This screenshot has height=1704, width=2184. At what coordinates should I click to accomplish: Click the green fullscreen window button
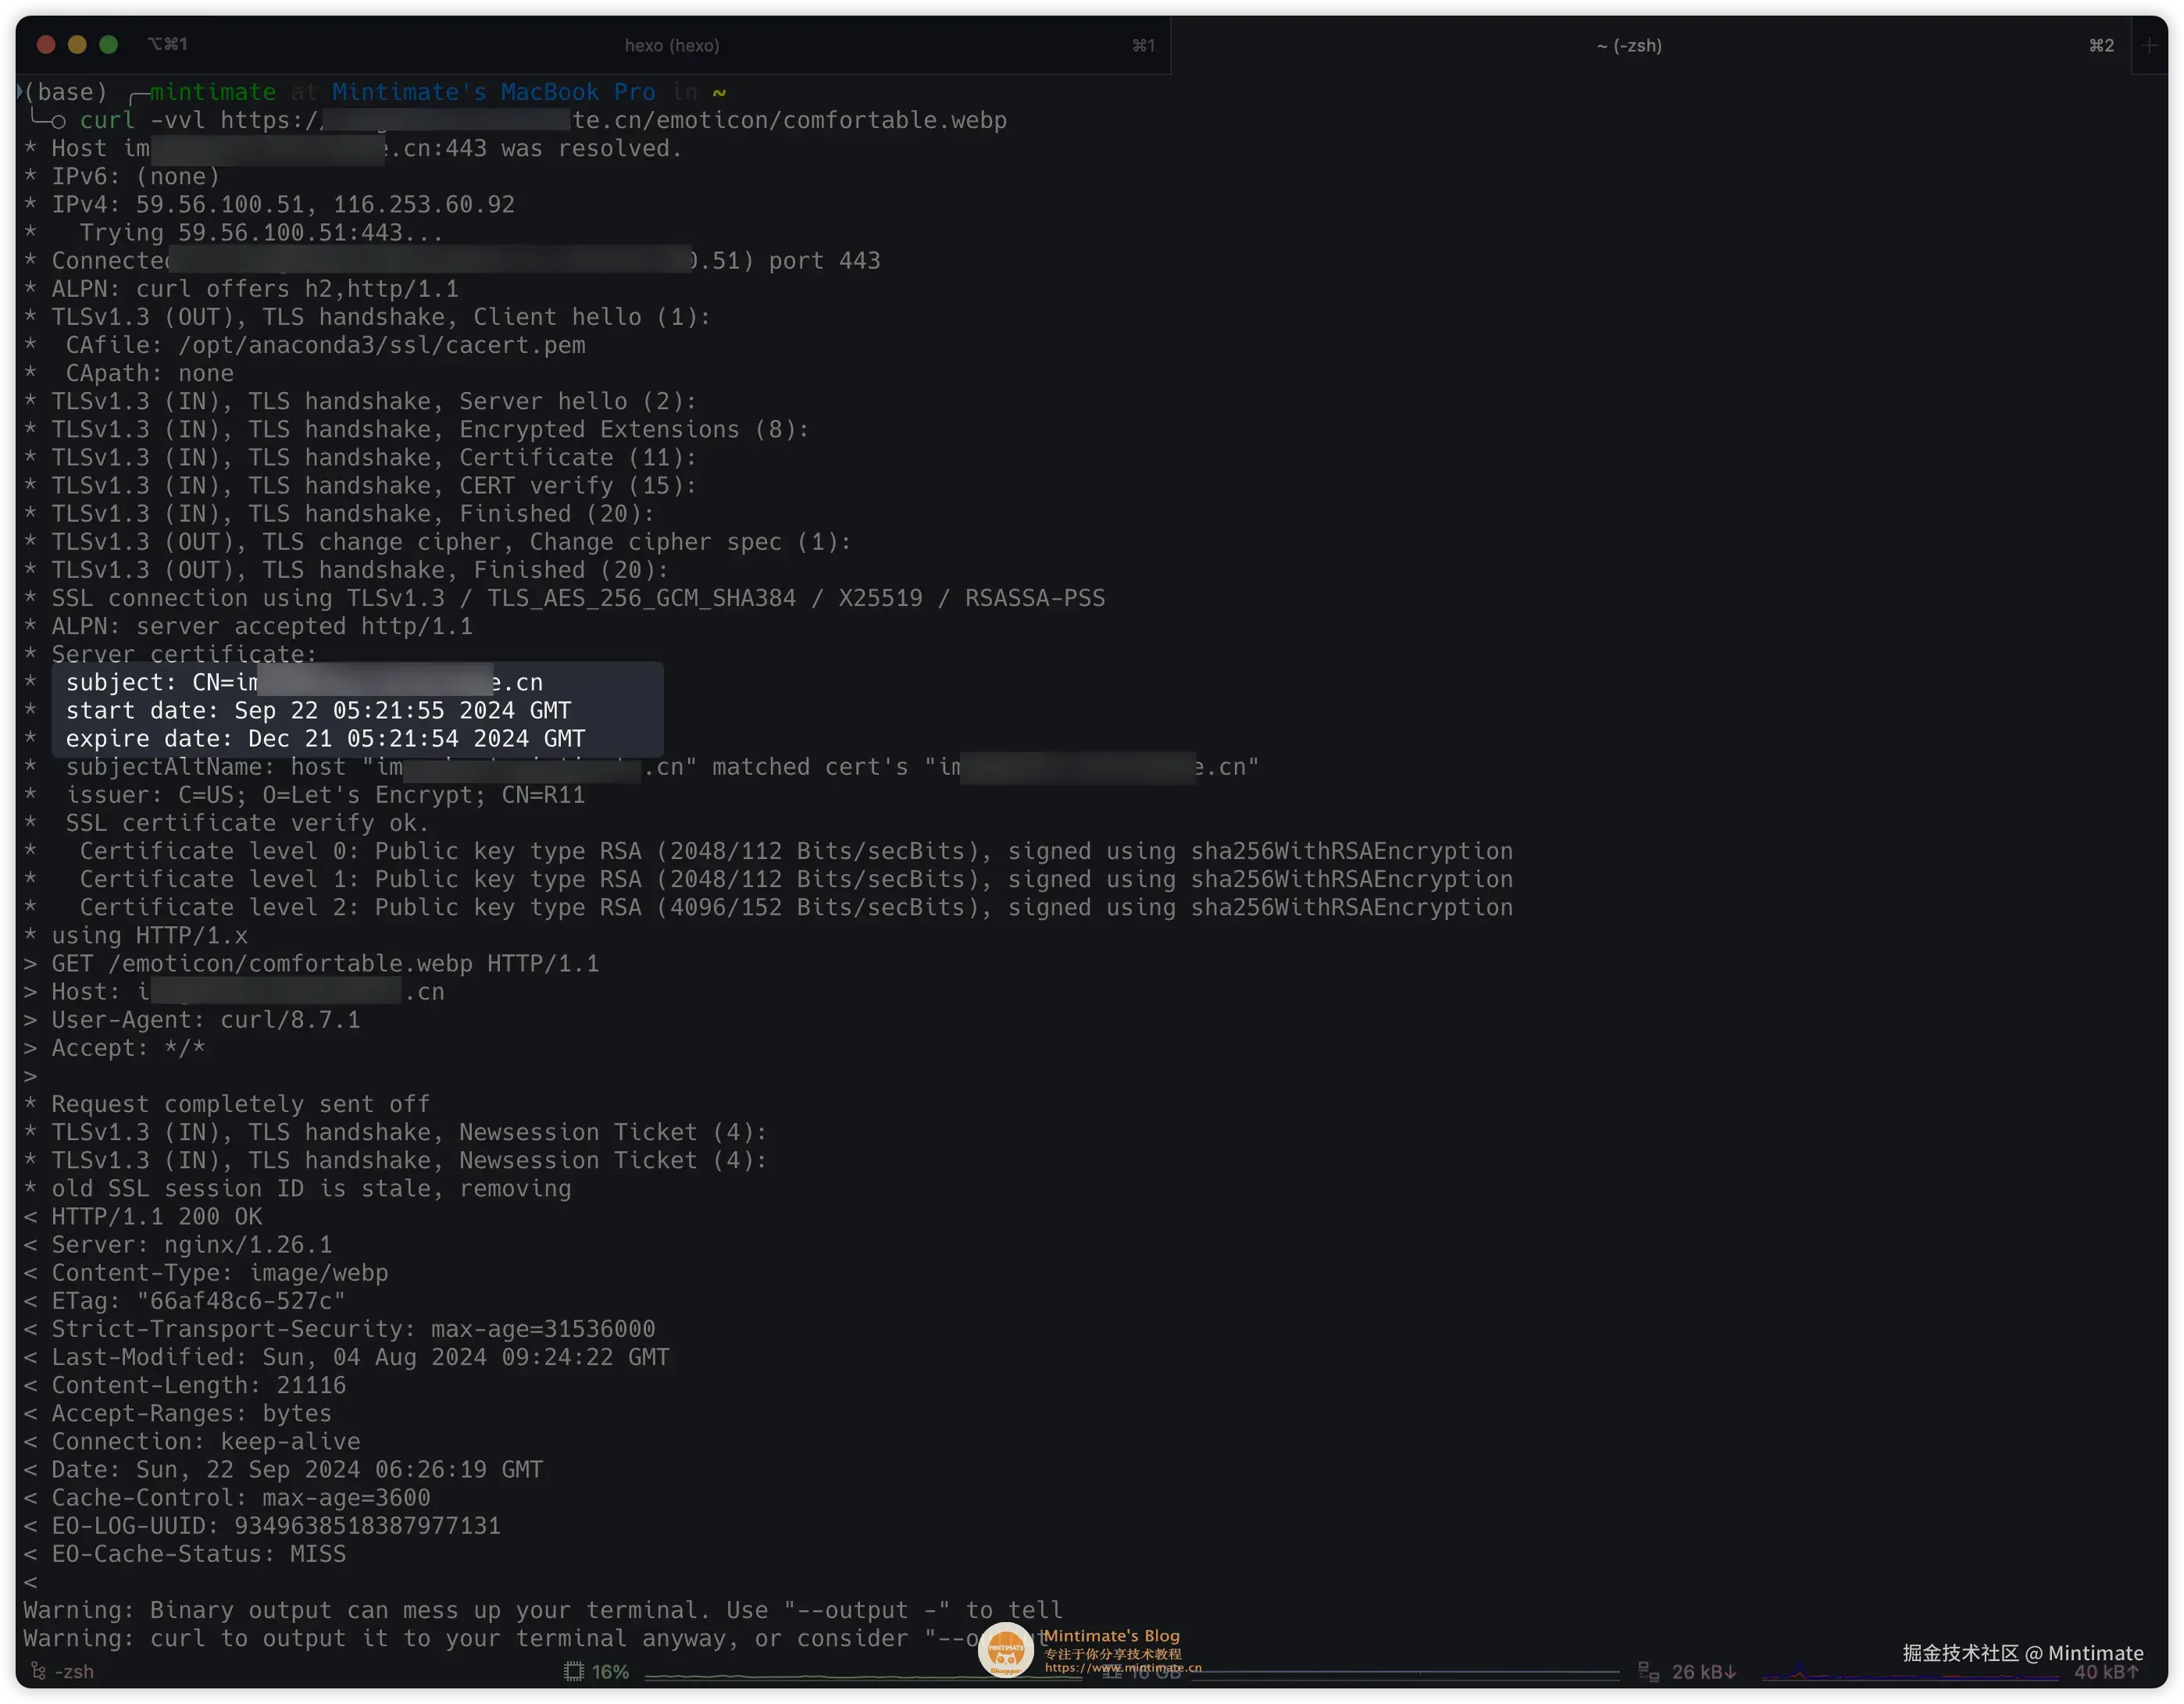click(109, 44)
